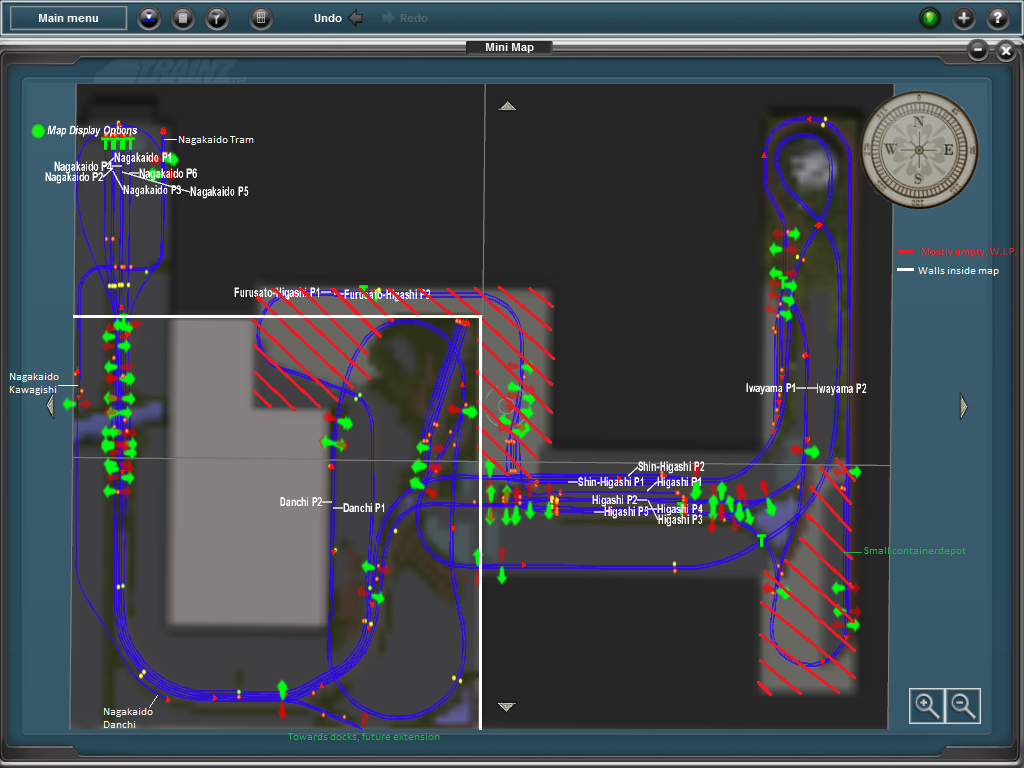Click the Higashi P4 label
Viewport: 1024px width, 768px height.
680,509
